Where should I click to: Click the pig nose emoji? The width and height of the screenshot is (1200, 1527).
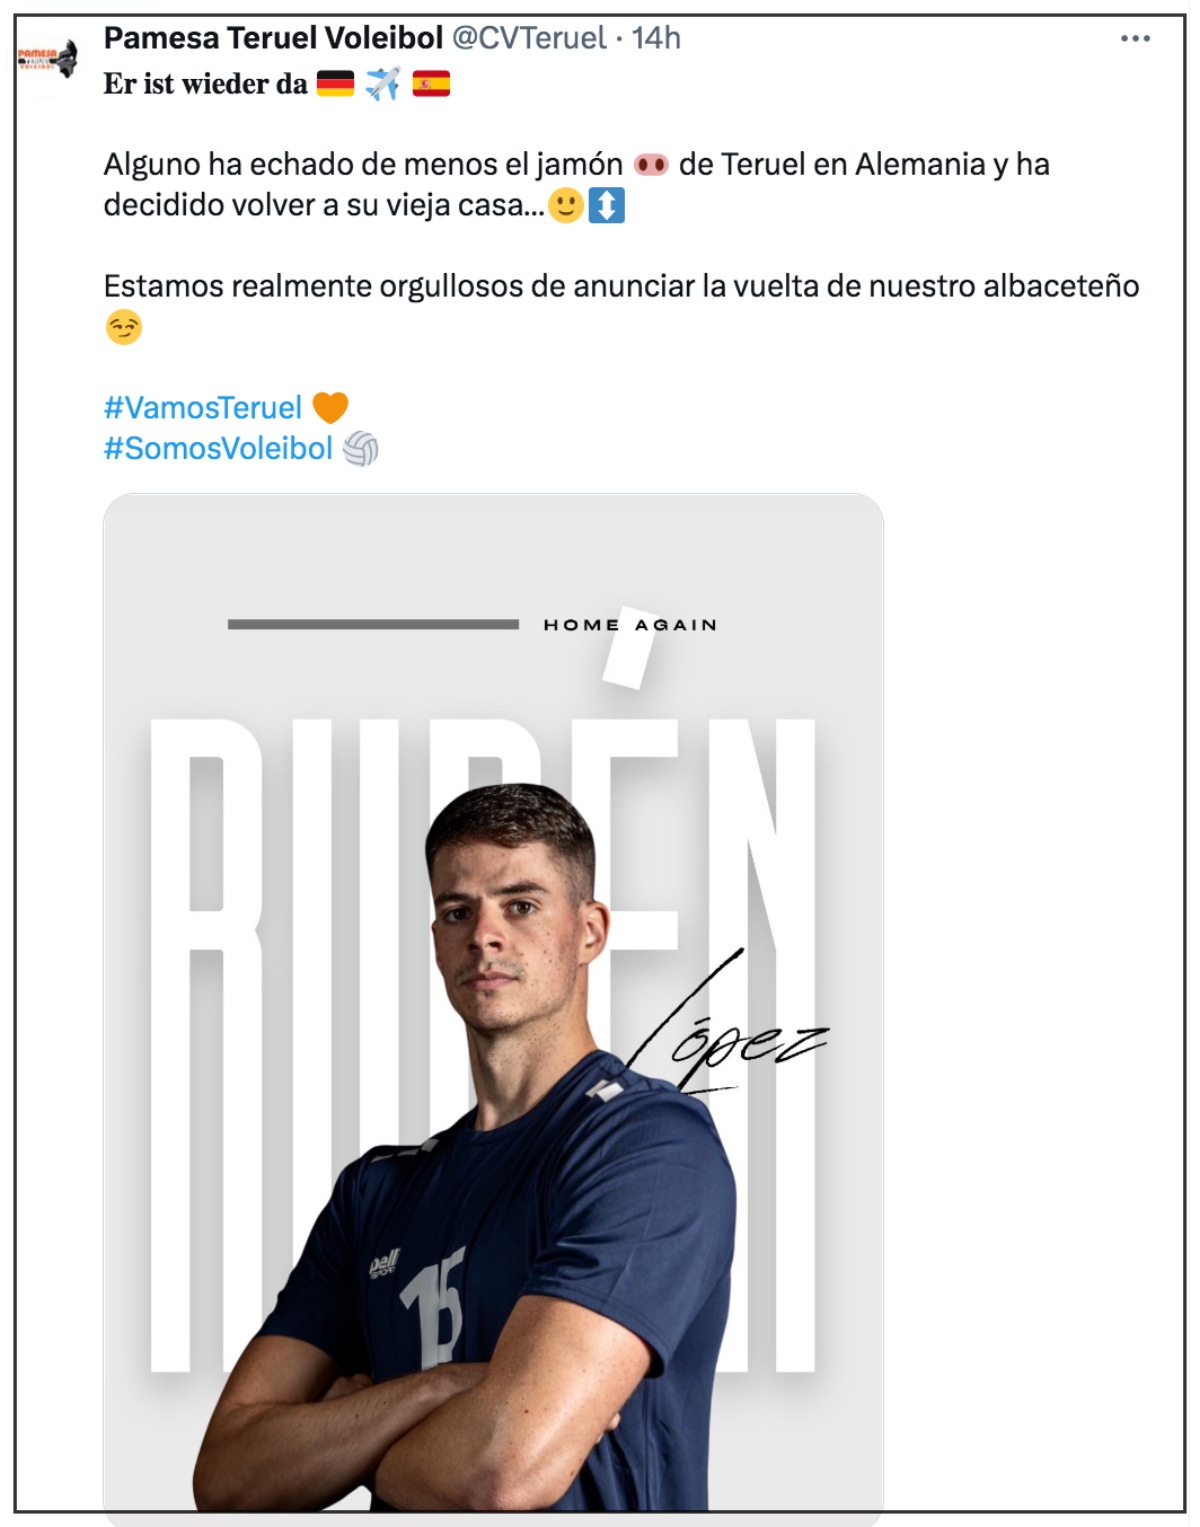coord(651,165)
